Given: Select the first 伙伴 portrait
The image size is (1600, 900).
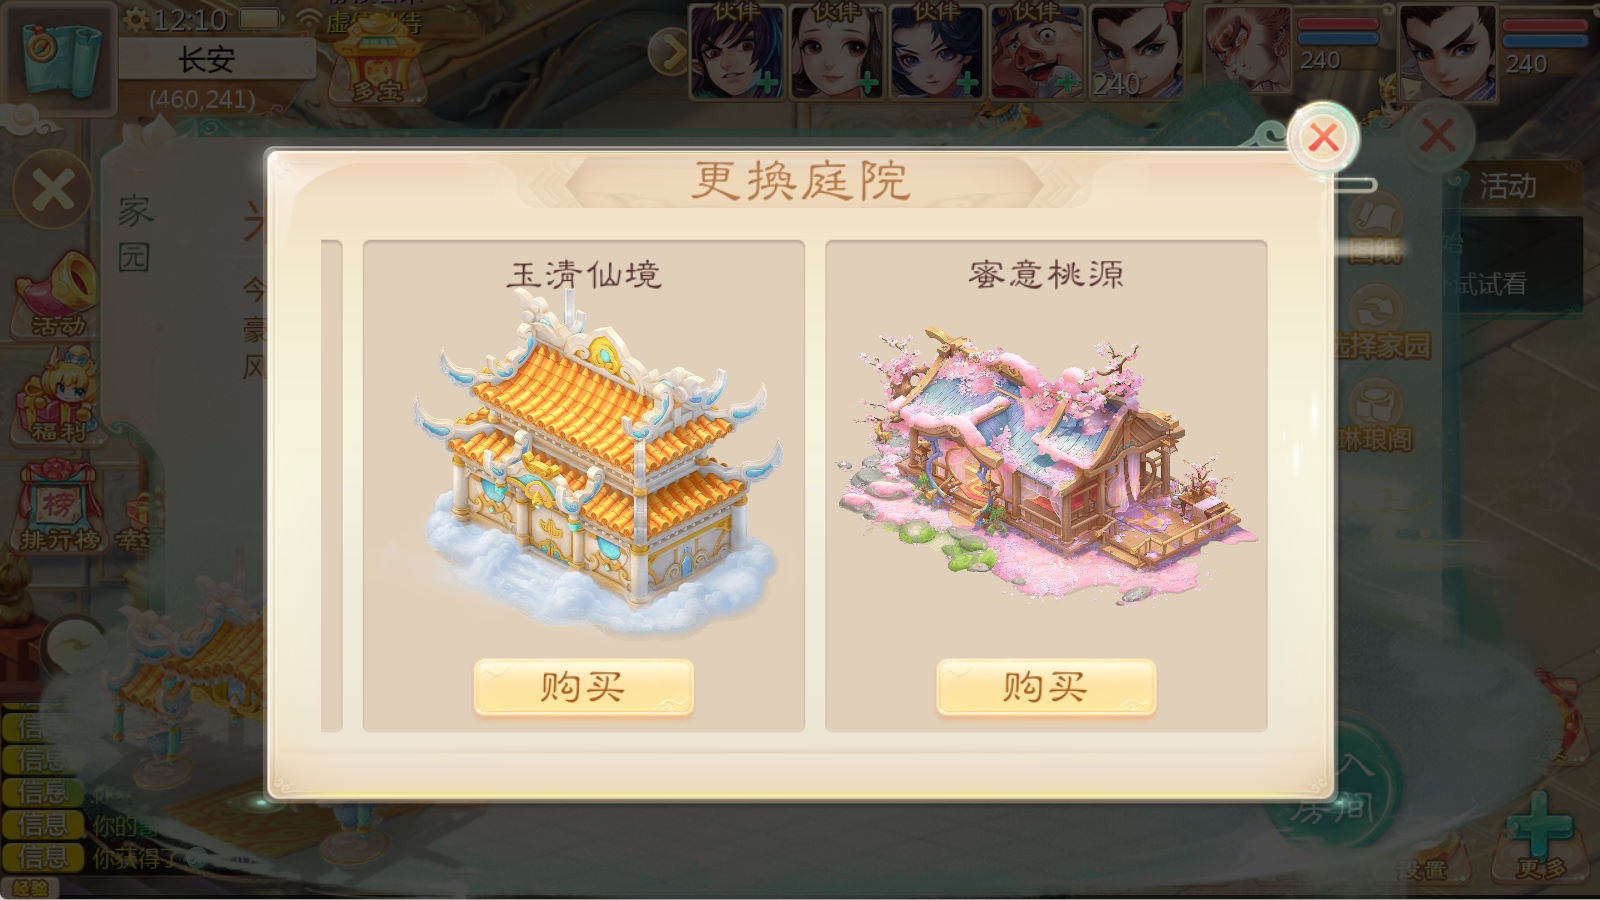Looking at the screenshot, I should click(736, 51).
